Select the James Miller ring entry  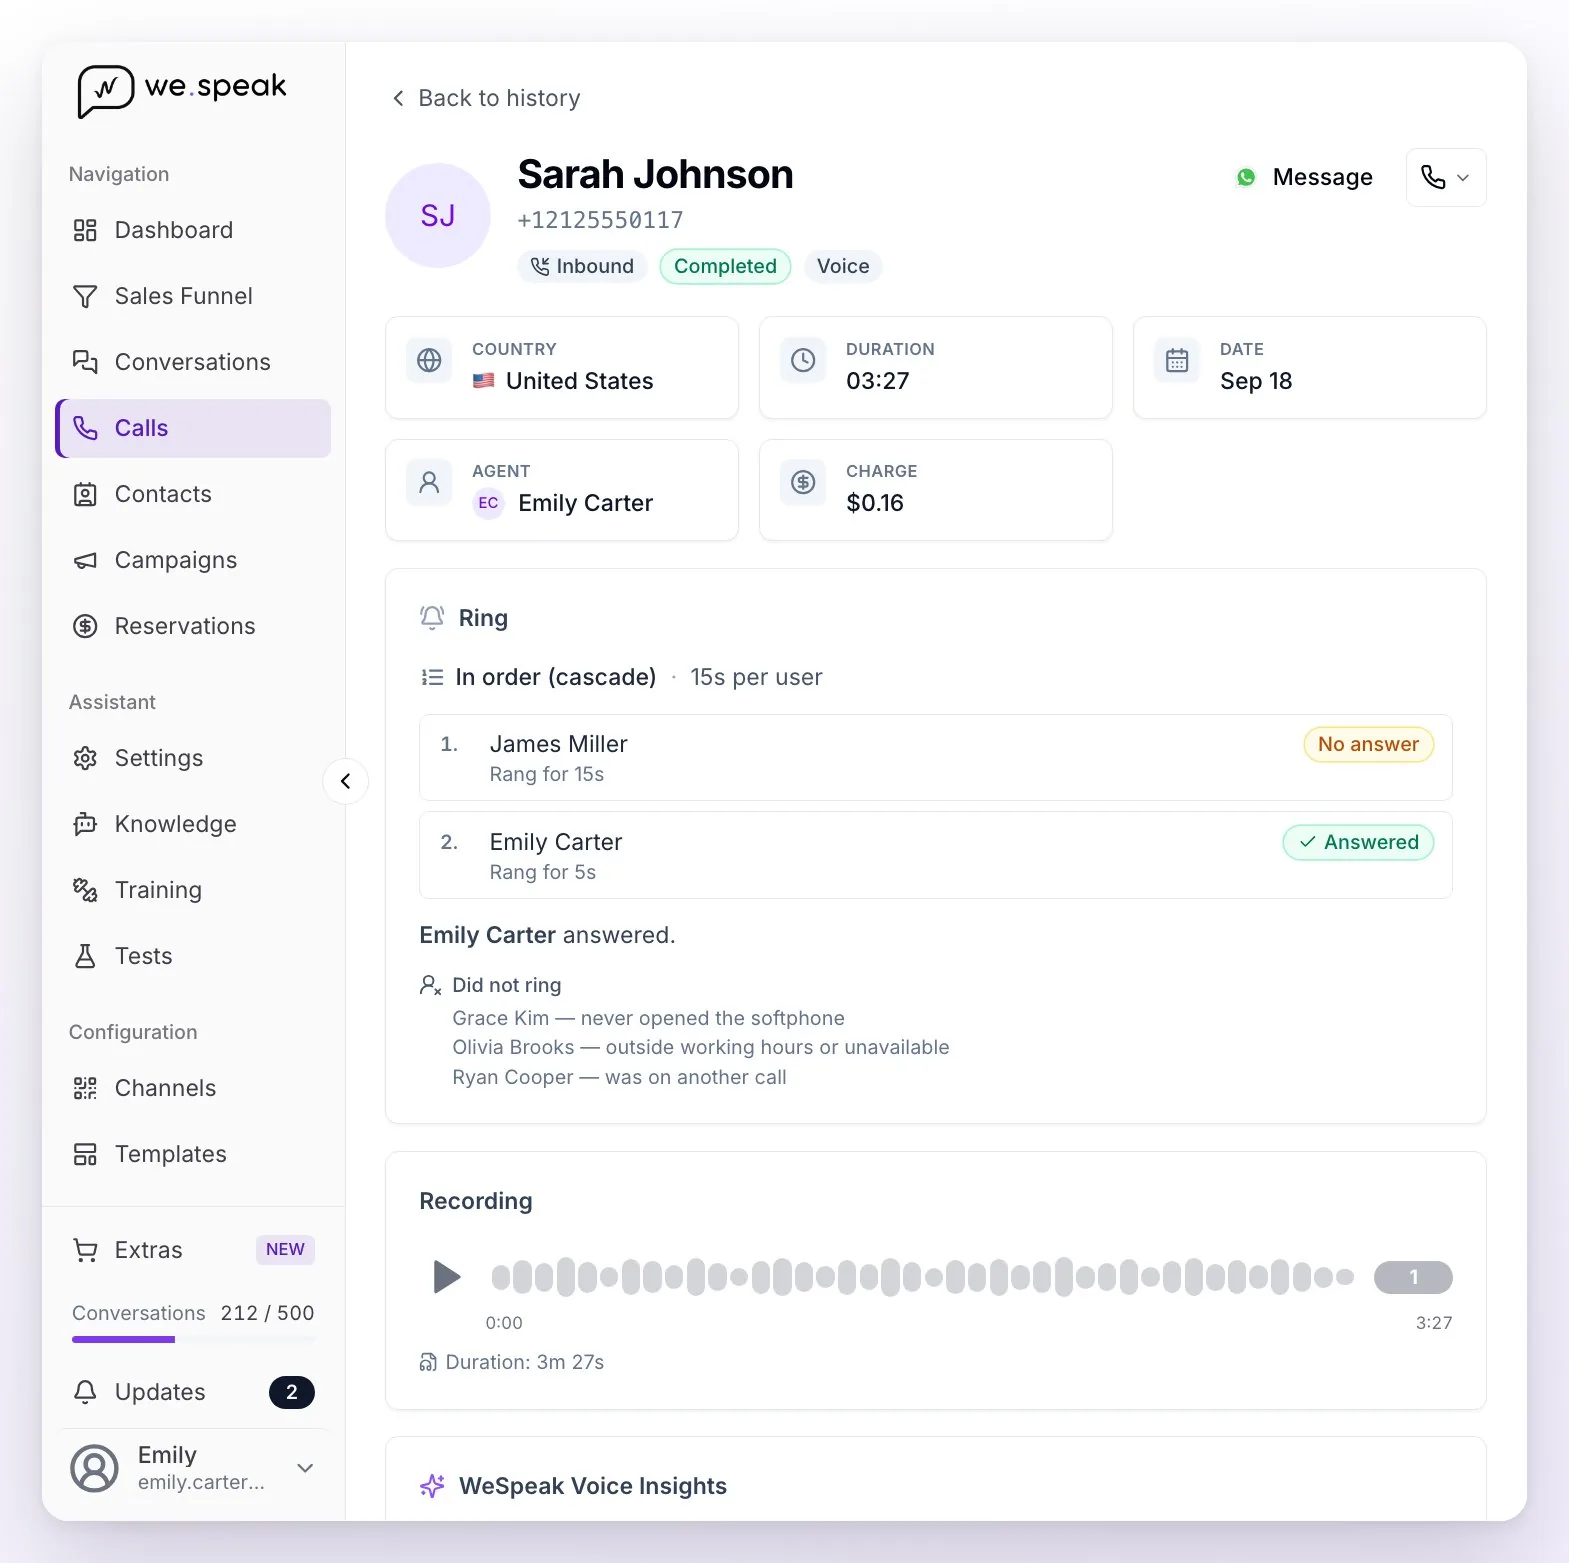click(936, 757)
